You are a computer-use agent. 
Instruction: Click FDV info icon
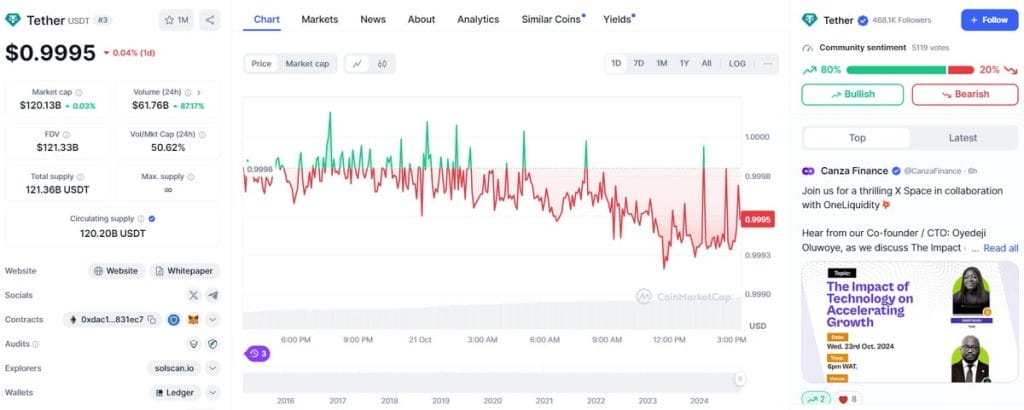66,134
